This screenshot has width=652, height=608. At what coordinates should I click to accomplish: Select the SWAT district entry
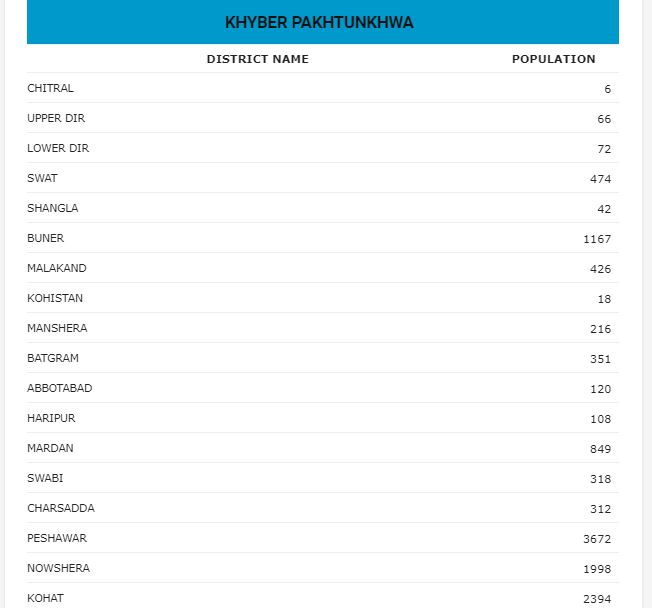point(42,178)
